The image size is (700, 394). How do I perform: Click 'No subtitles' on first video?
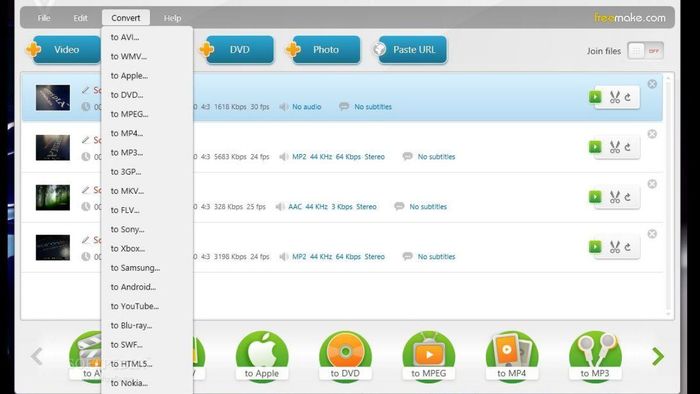point(373,107)
